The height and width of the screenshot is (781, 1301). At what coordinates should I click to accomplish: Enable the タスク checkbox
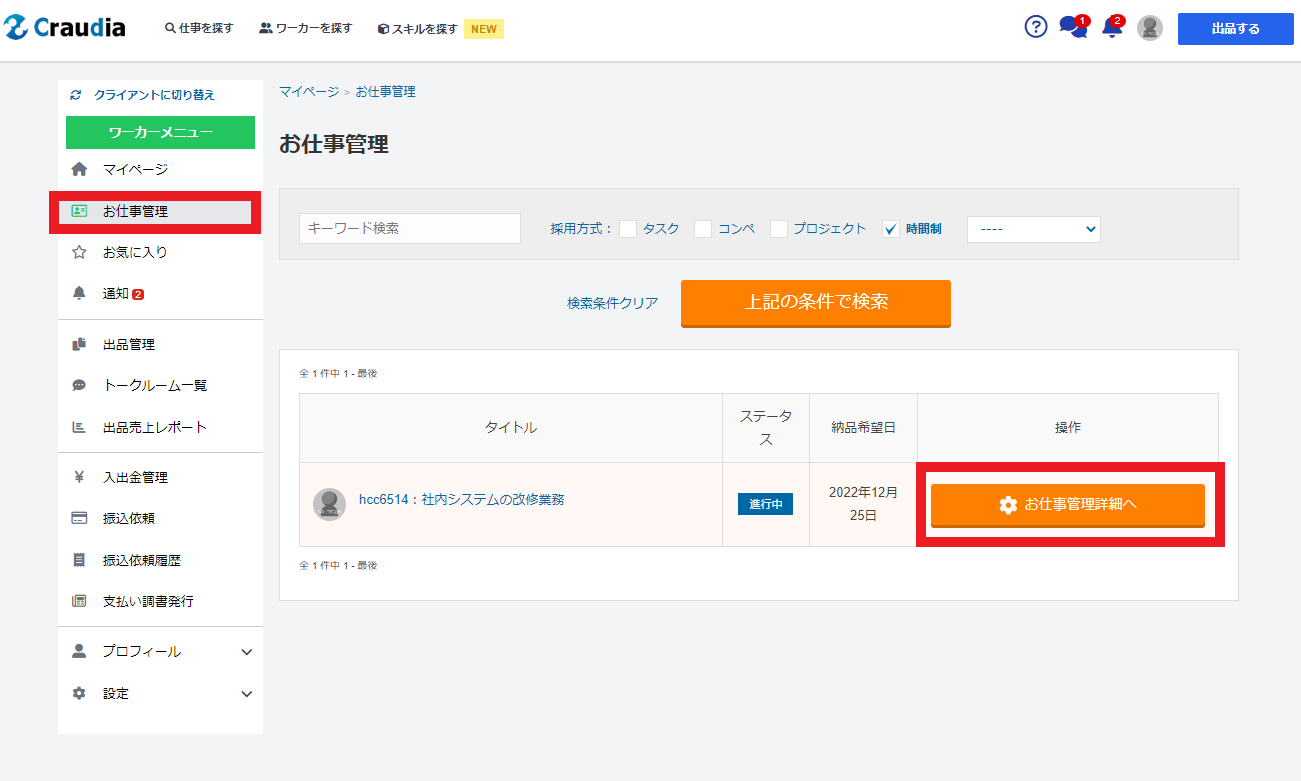628,229
